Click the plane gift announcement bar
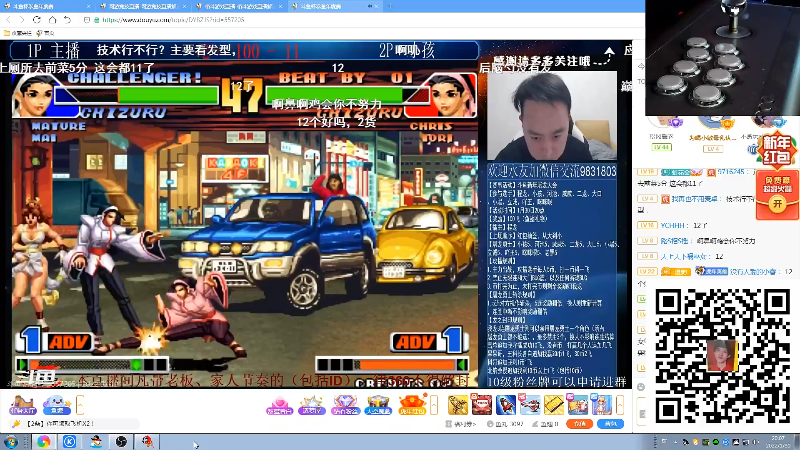 click(74, 423)
